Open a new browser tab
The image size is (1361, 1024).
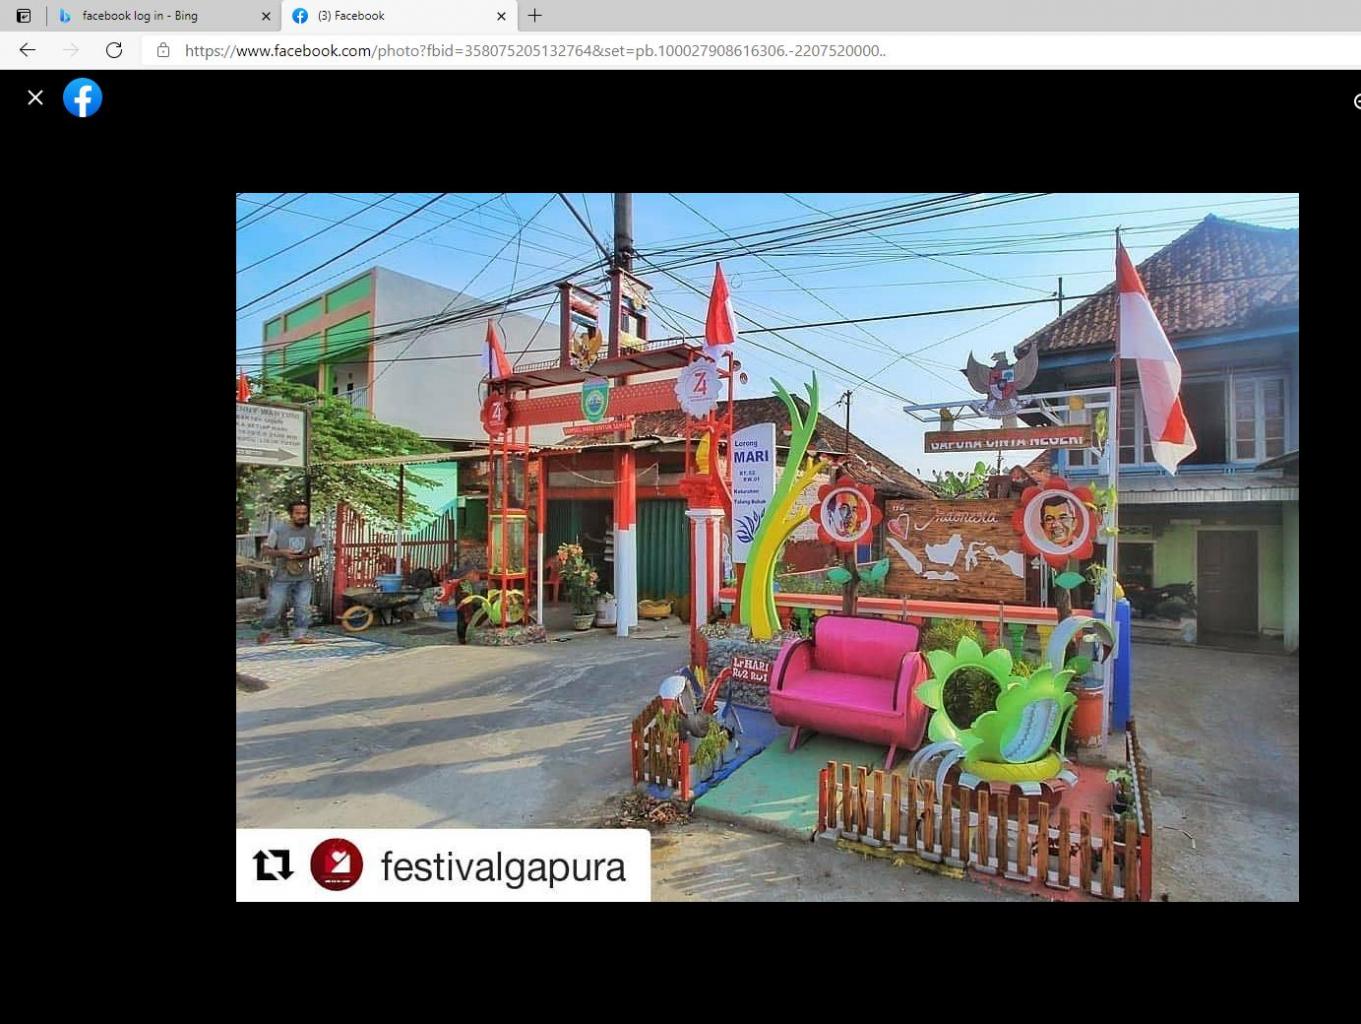pos(535,16)
